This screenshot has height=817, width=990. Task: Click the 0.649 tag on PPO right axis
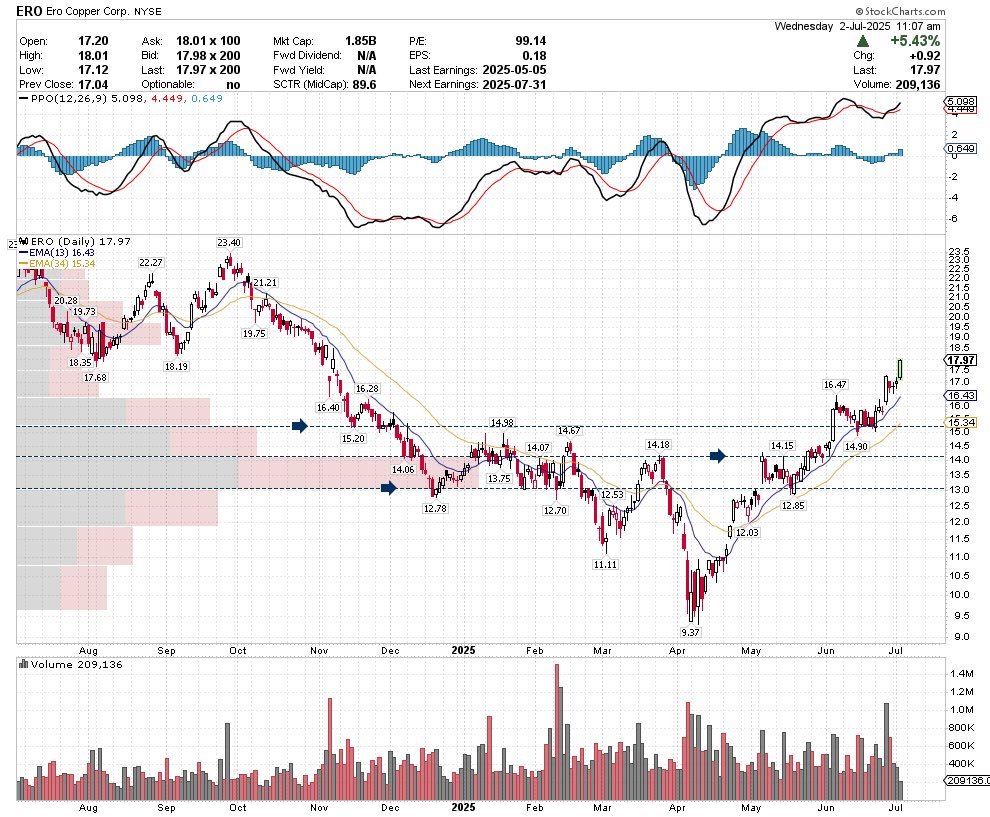click(x=961, y=148)
